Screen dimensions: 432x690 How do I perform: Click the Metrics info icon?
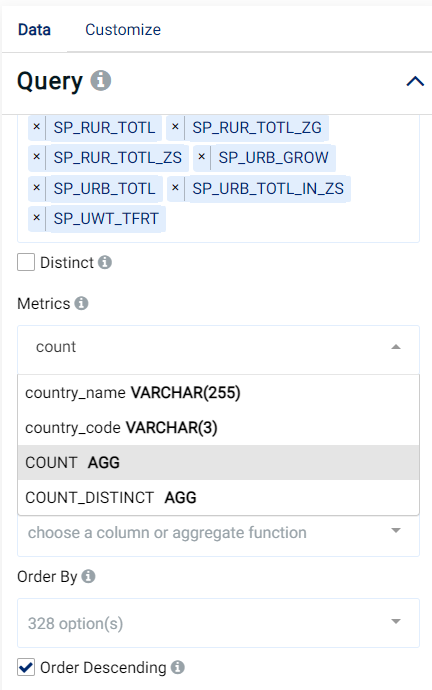click(81, 303)
